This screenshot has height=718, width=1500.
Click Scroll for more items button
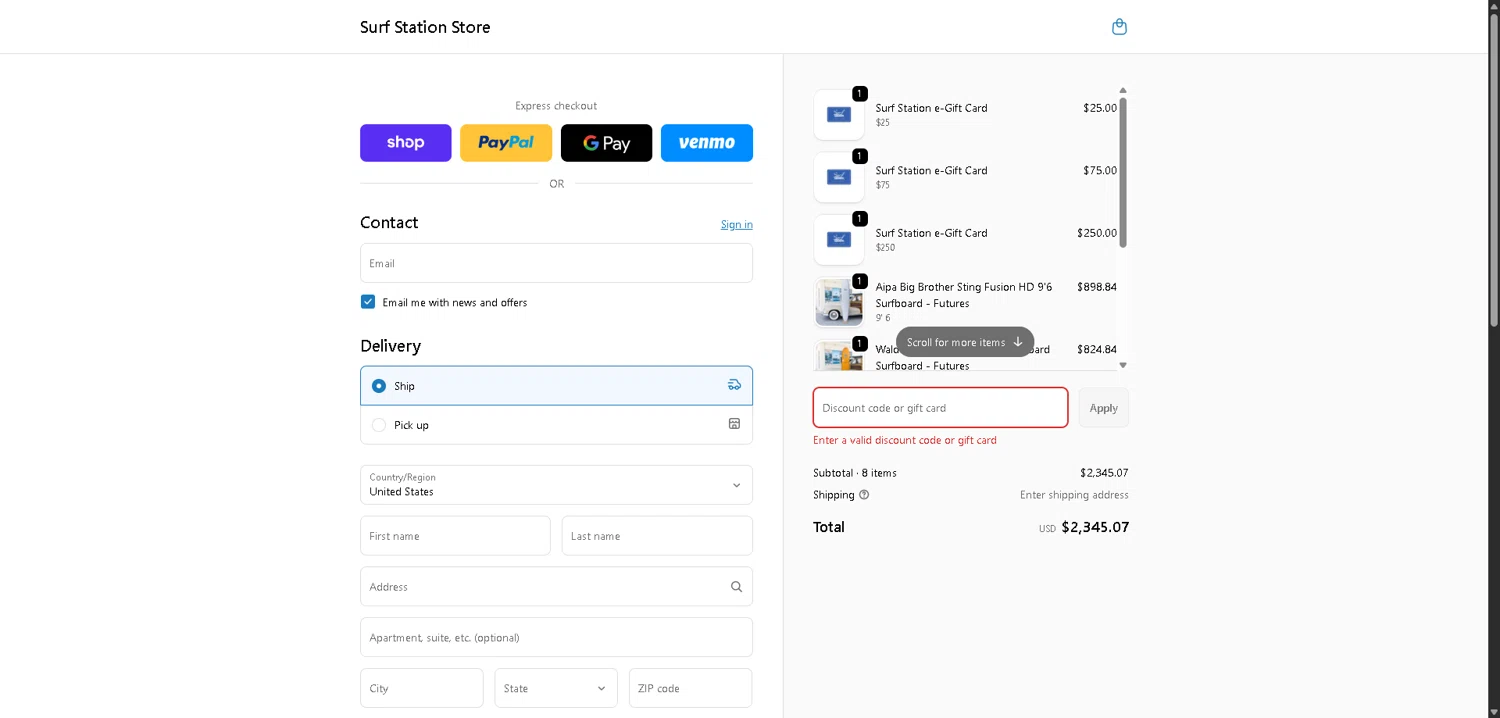coord(964,342)
